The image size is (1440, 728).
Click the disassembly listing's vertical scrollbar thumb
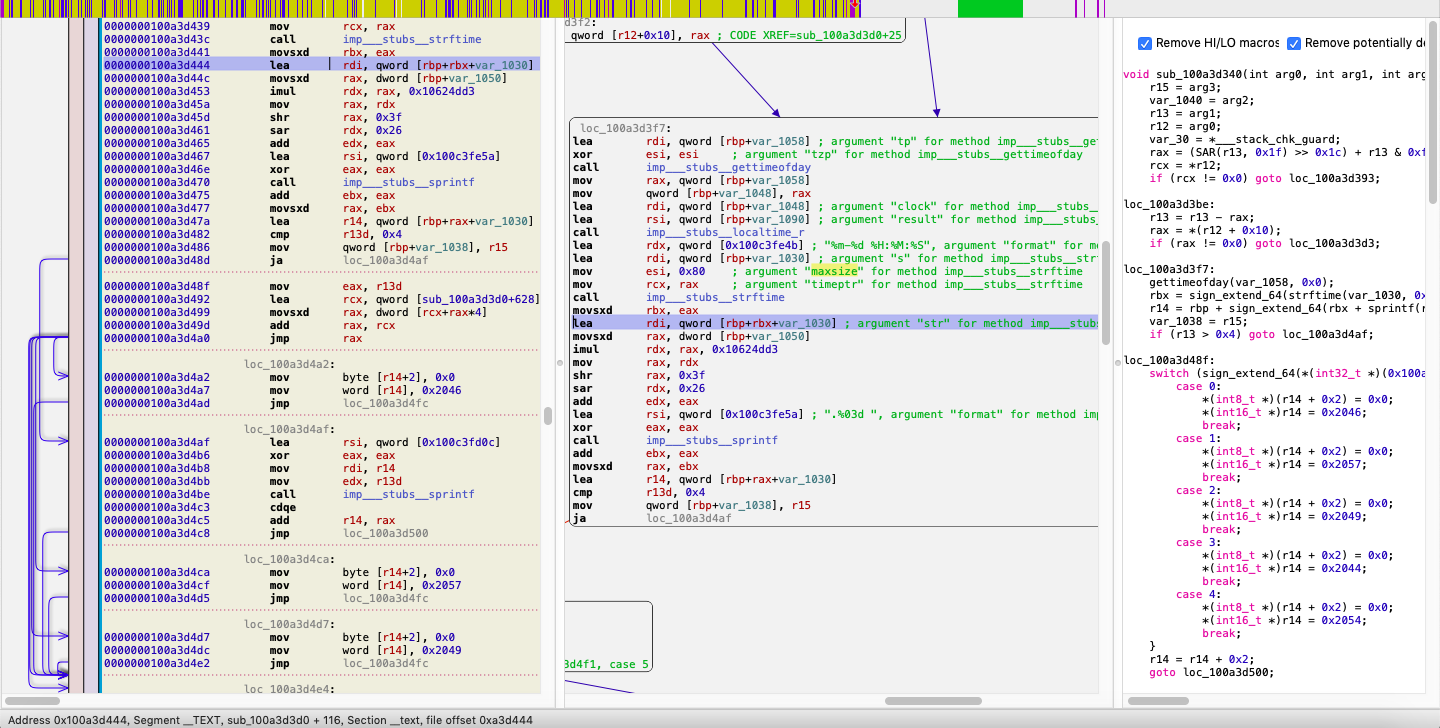click(x=548, y=416)
